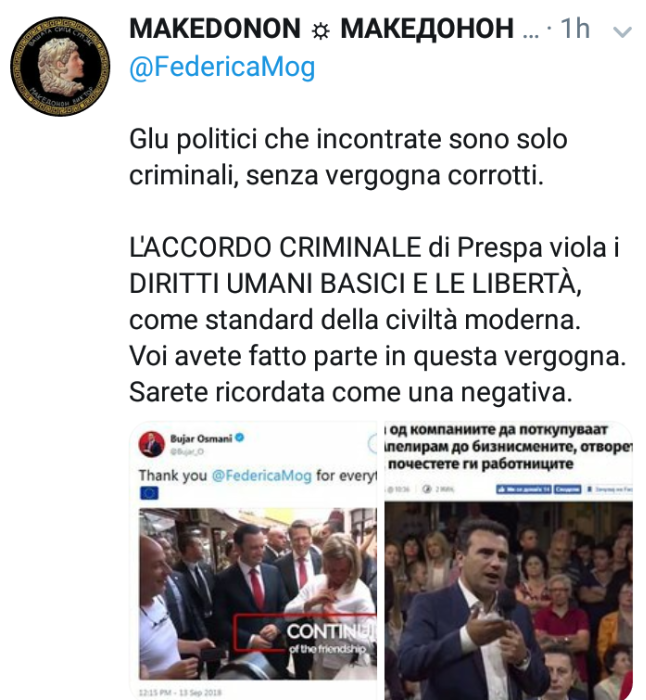Click the share button next to Facebook like
This screenshot has height=700, width=646.
tap(567, 489)
